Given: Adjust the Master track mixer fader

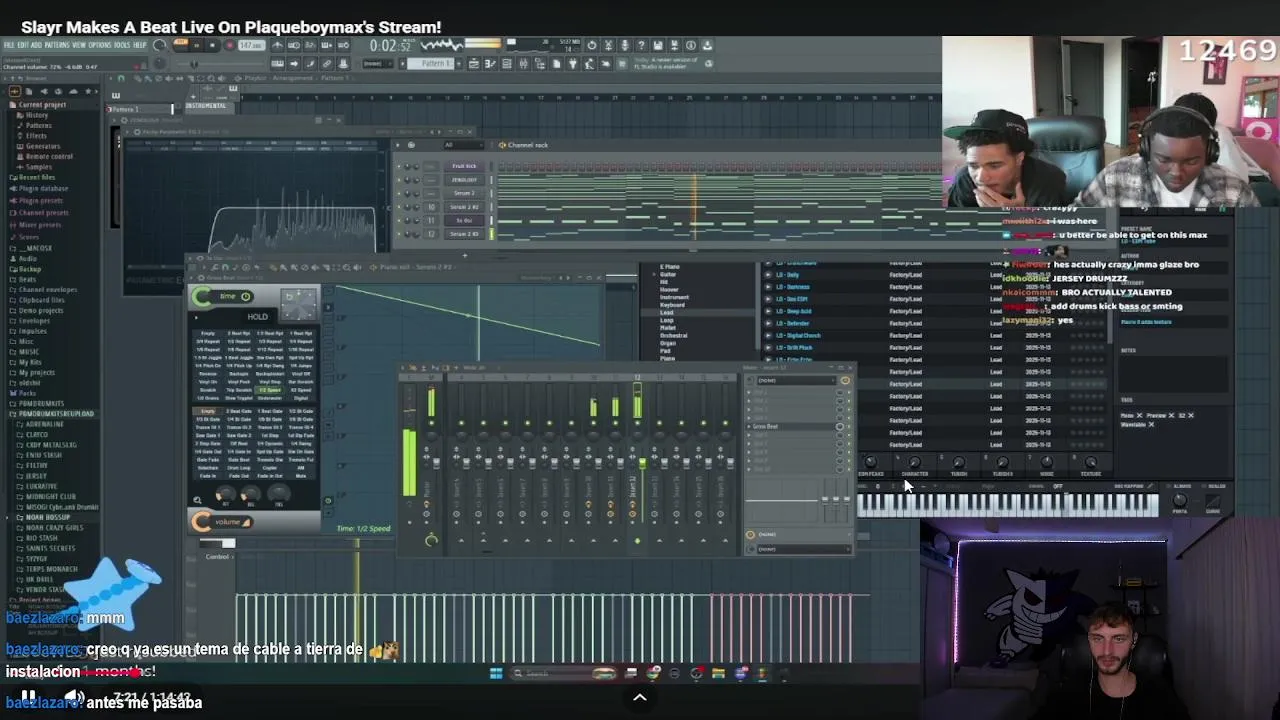Looking at the screenshot, I should click(436, 463).
